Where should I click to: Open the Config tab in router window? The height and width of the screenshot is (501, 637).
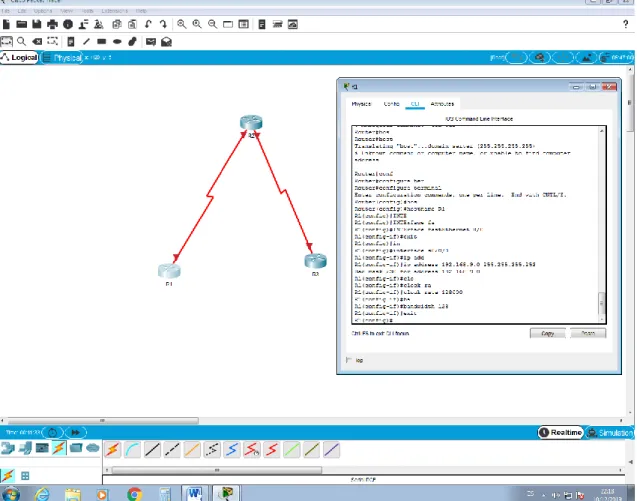point(392,104)
